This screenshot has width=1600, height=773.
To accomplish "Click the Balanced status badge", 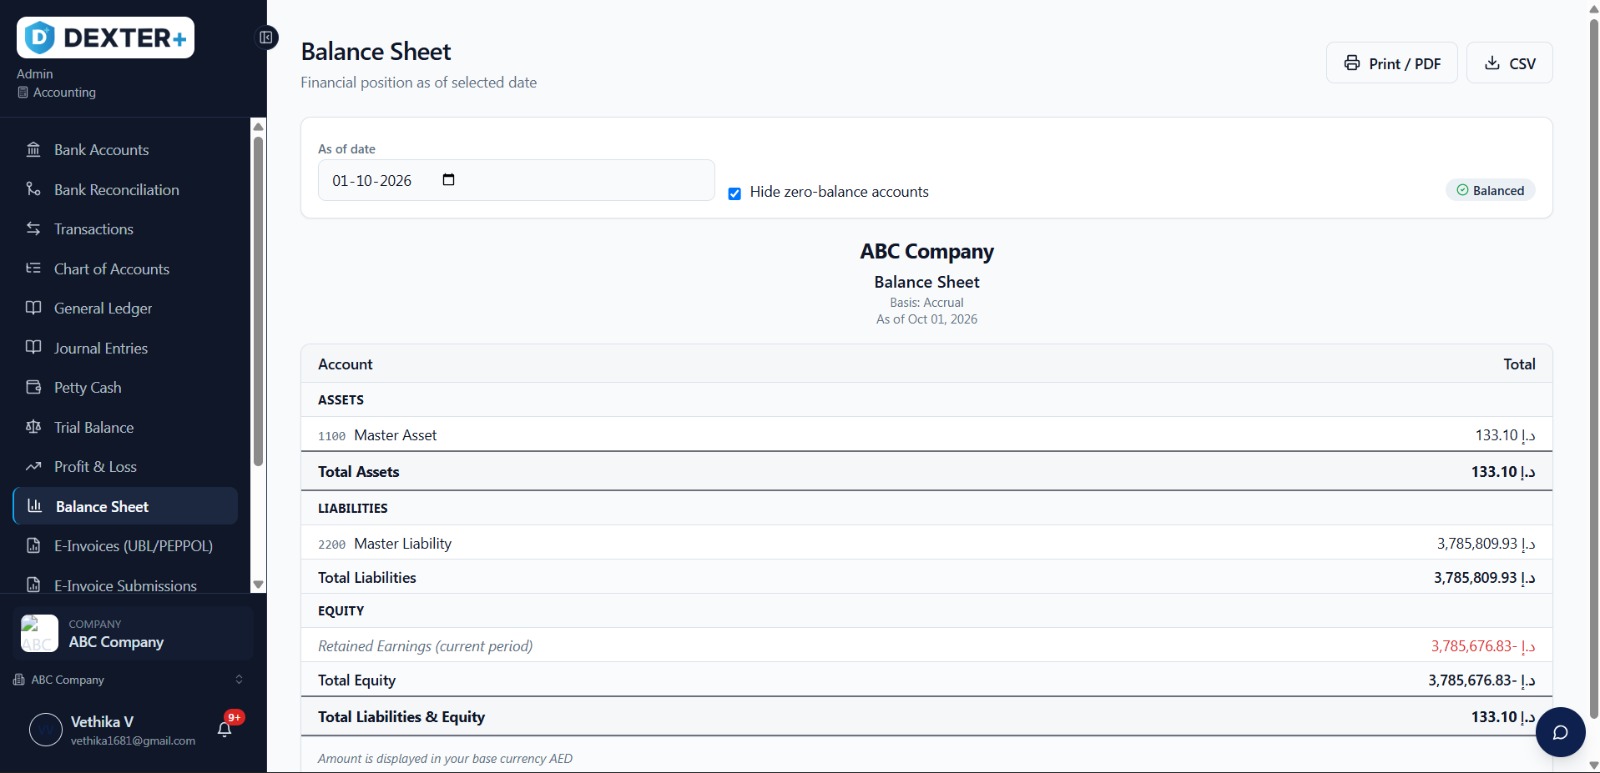I will (x=1490, y=190).
